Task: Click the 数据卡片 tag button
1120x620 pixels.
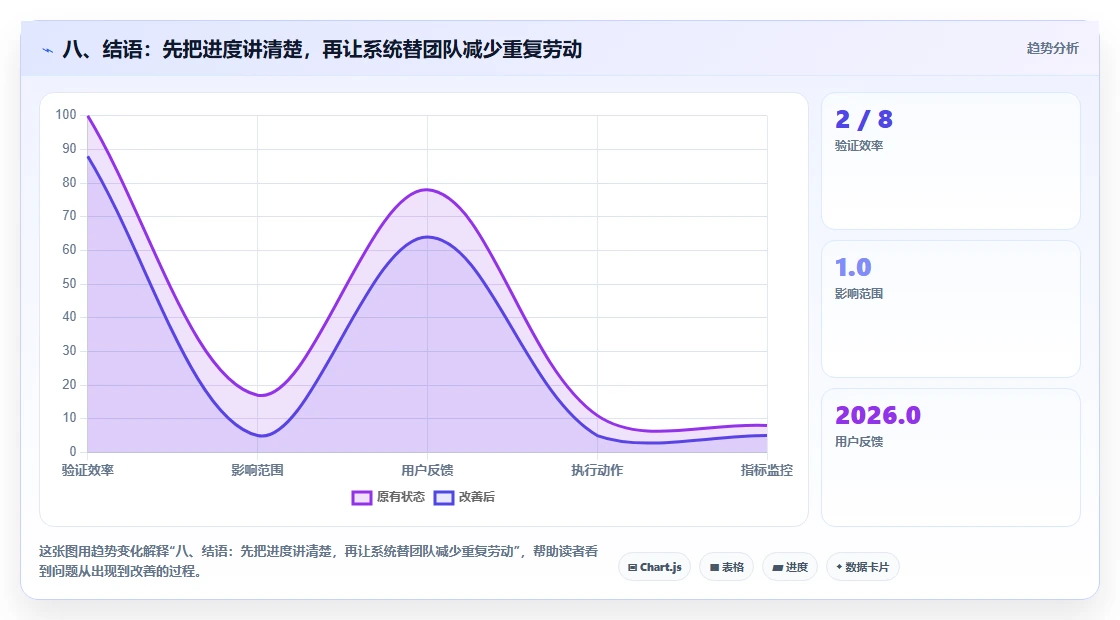Action: 862,567
